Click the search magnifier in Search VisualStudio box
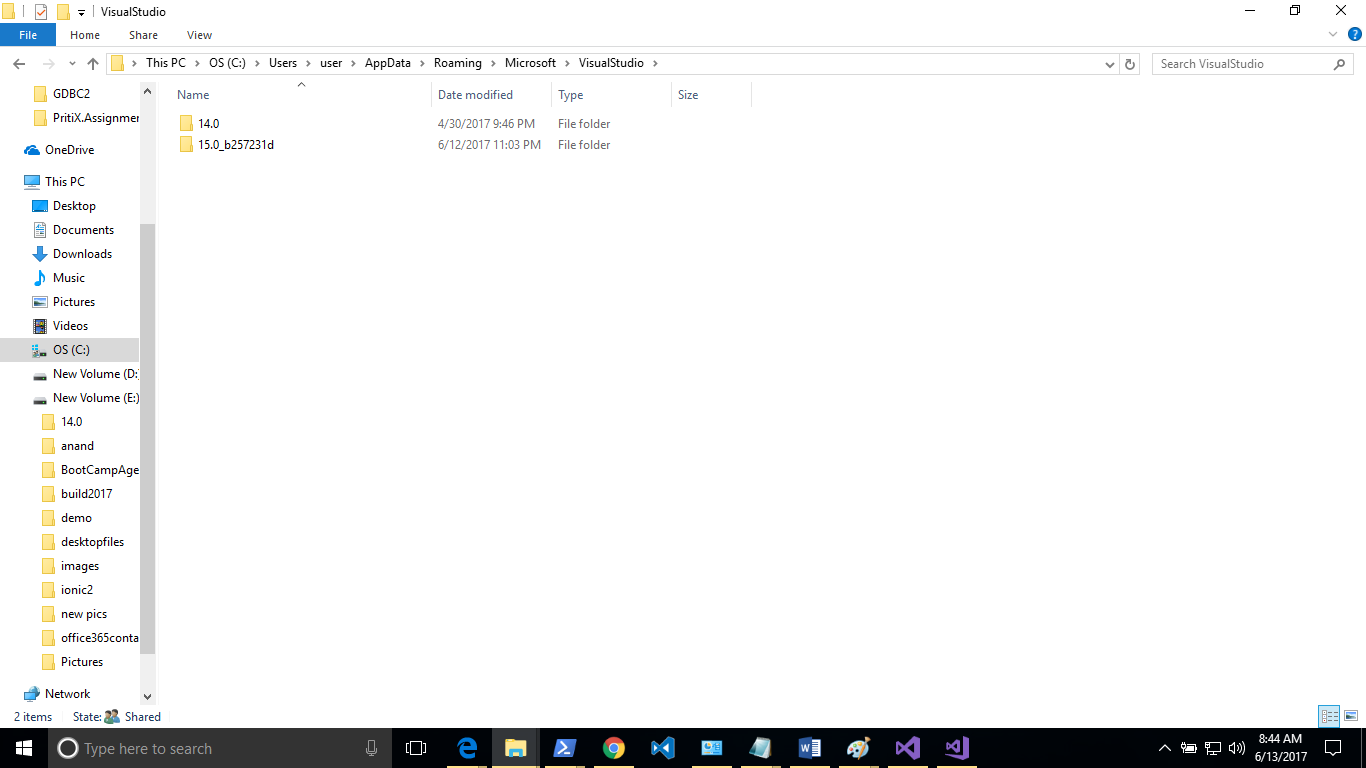1366x768 pixels. 1340,63
